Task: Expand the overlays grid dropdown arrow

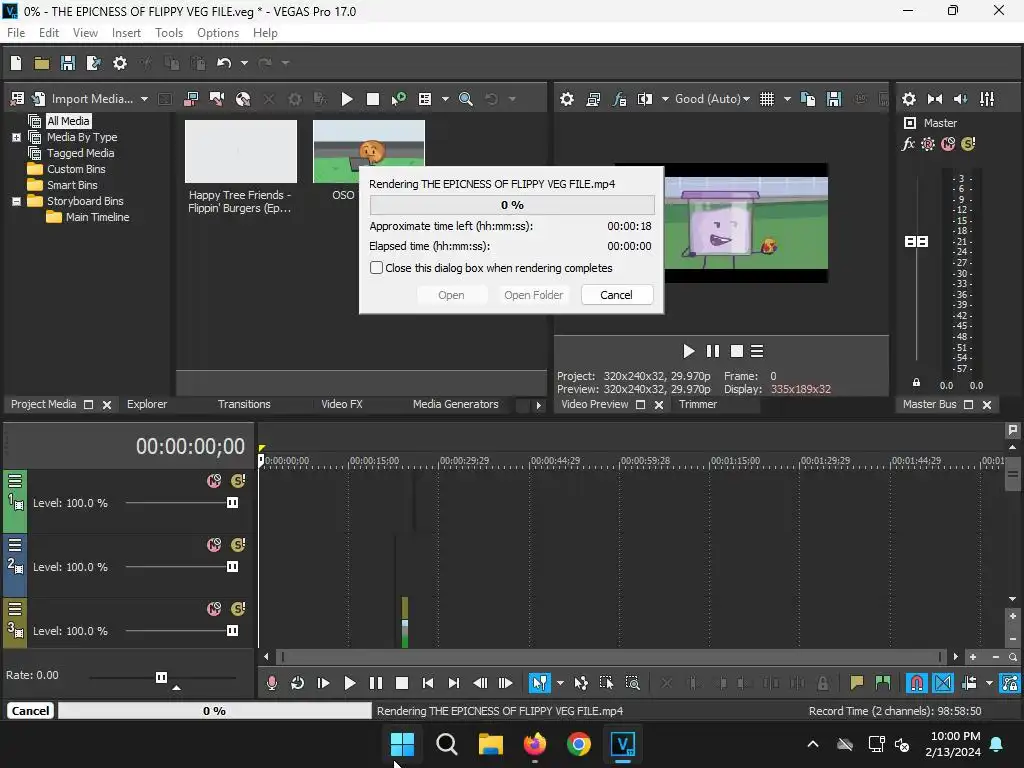Action: [x=788, y=99]
